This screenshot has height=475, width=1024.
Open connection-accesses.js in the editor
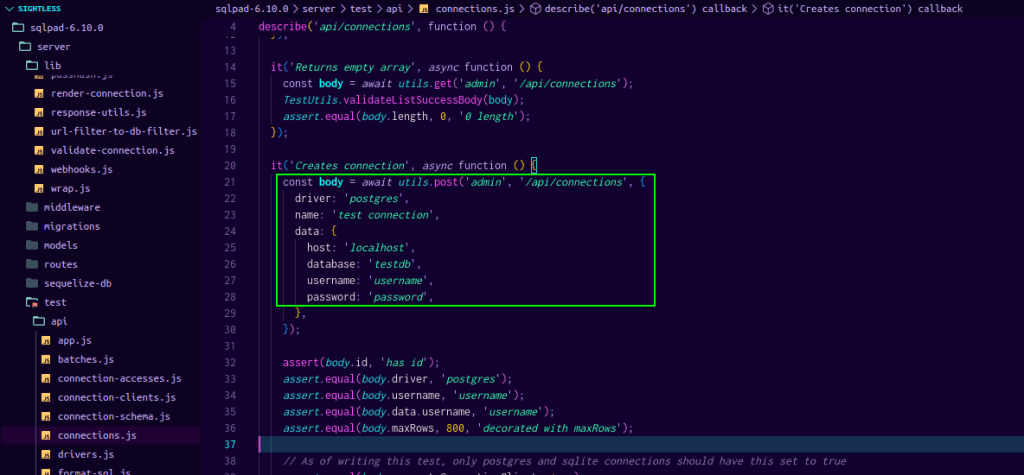(119, 378)
